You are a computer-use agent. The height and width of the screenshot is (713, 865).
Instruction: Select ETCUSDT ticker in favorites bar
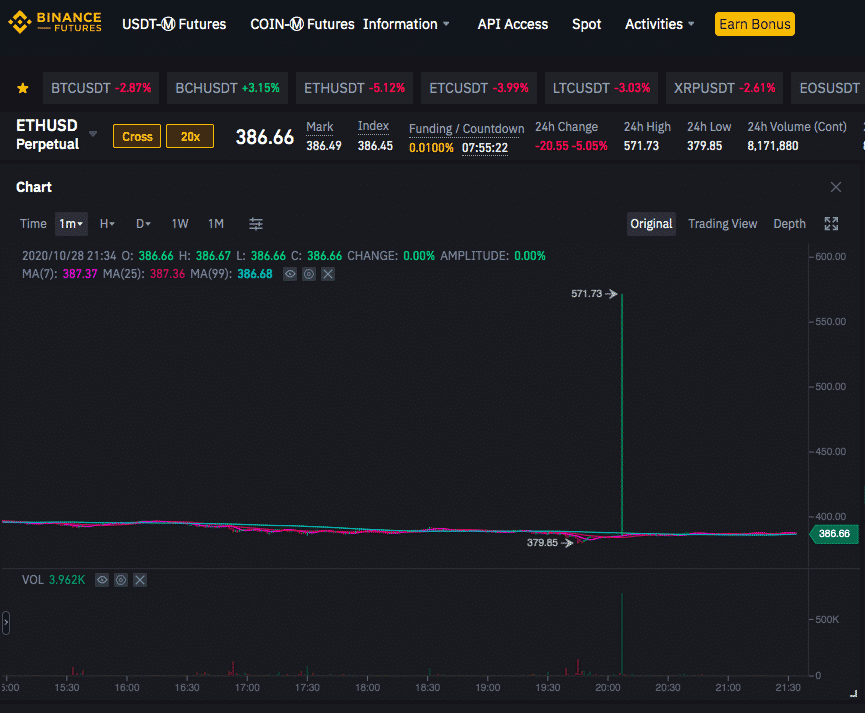pos(479,88)
